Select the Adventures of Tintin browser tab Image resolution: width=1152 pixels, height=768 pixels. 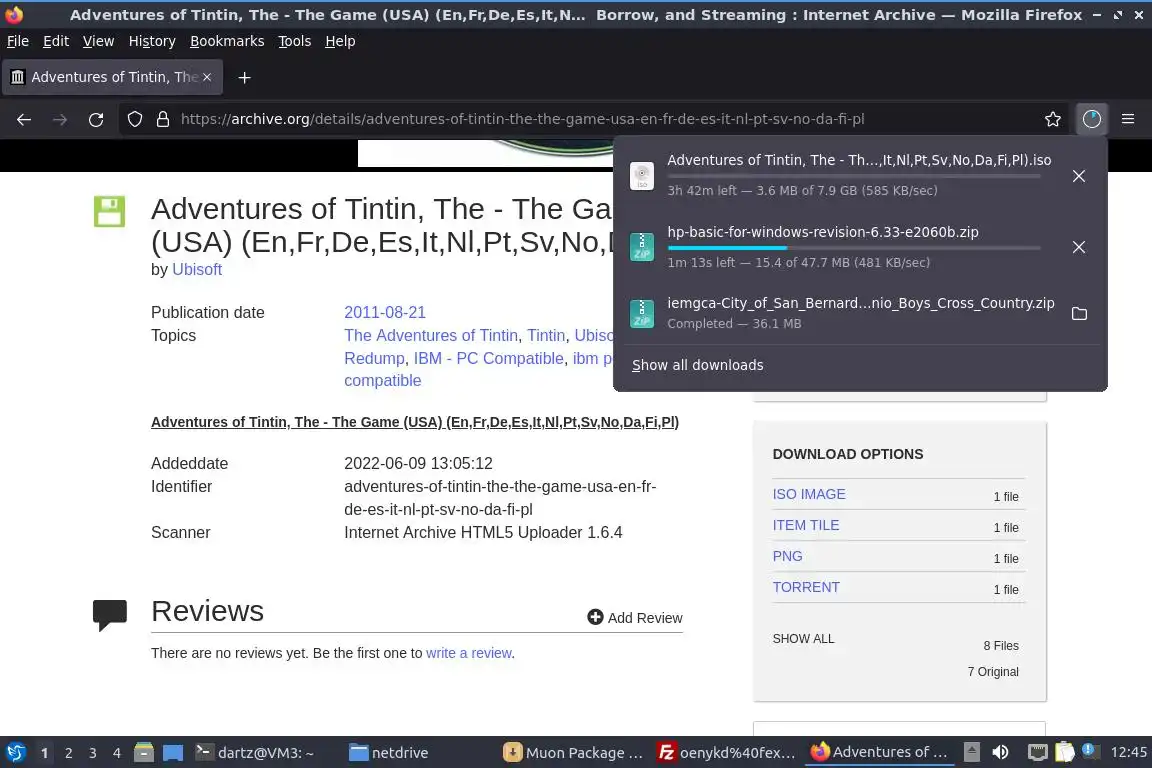click(112, 77)
